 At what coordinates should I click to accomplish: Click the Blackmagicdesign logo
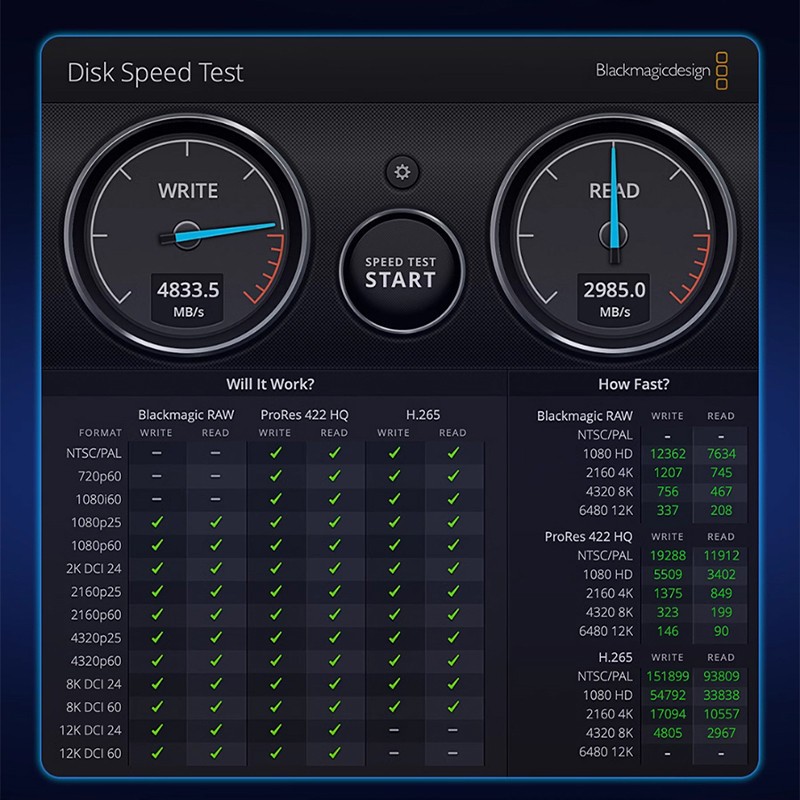tap(662, 70)
